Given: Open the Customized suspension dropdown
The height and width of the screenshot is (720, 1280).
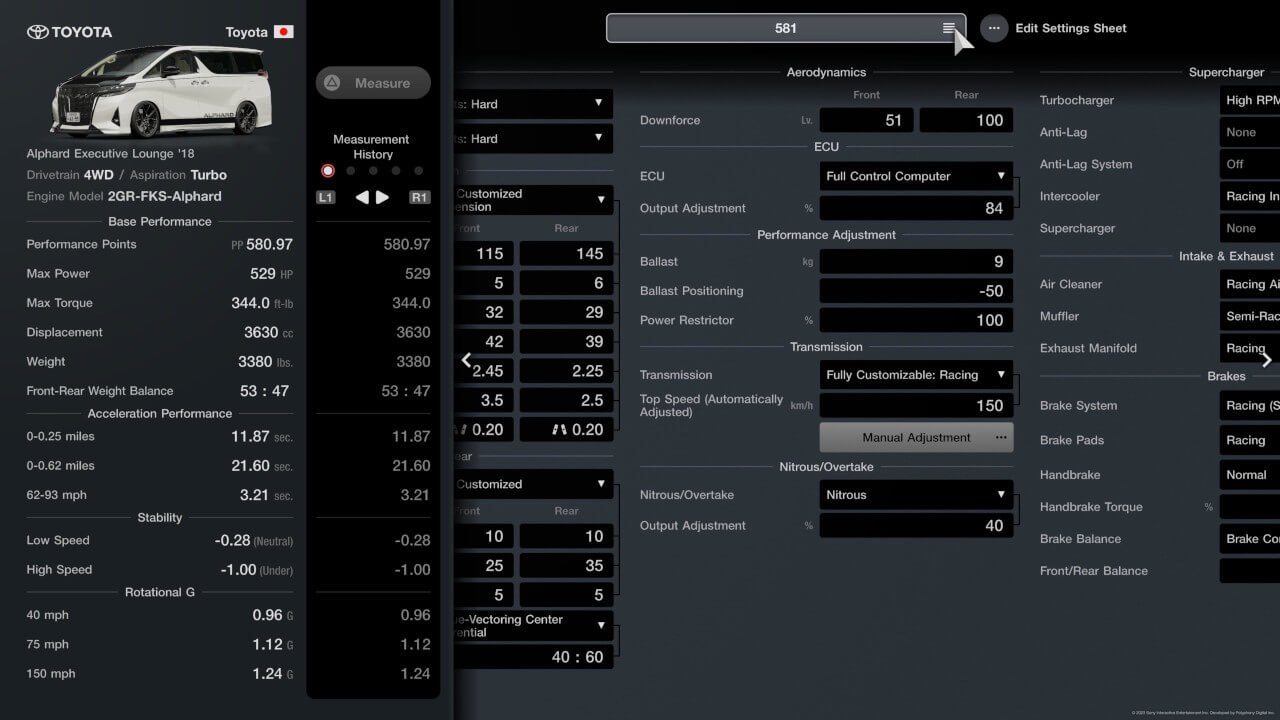Looking at the screenshot, I should click(x=534, y=200).
